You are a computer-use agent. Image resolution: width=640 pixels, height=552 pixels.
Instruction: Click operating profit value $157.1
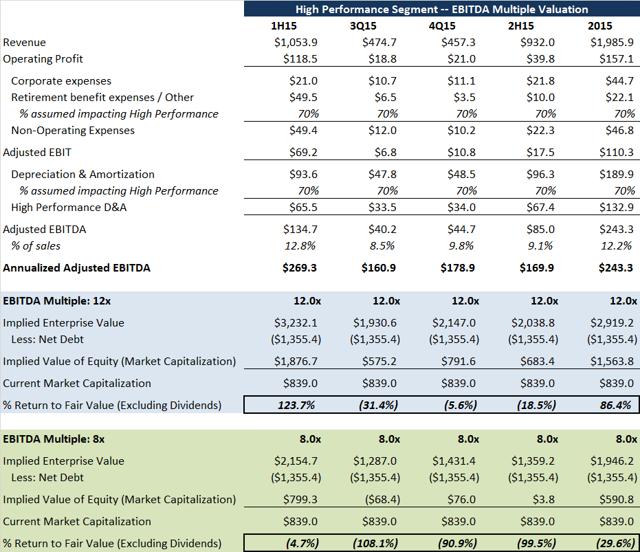coord(617,59)
